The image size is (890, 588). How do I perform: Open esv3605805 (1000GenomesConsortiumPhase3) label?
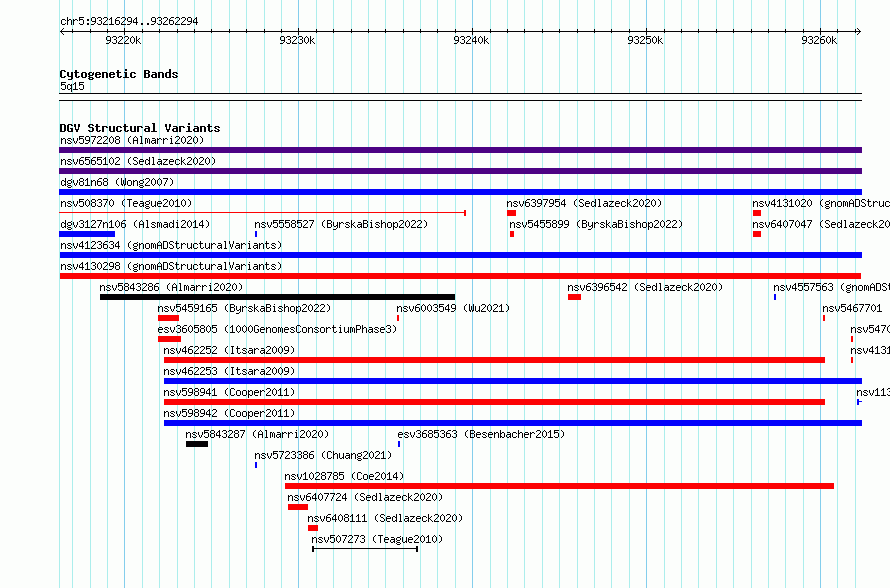click(x=277, y=329)
